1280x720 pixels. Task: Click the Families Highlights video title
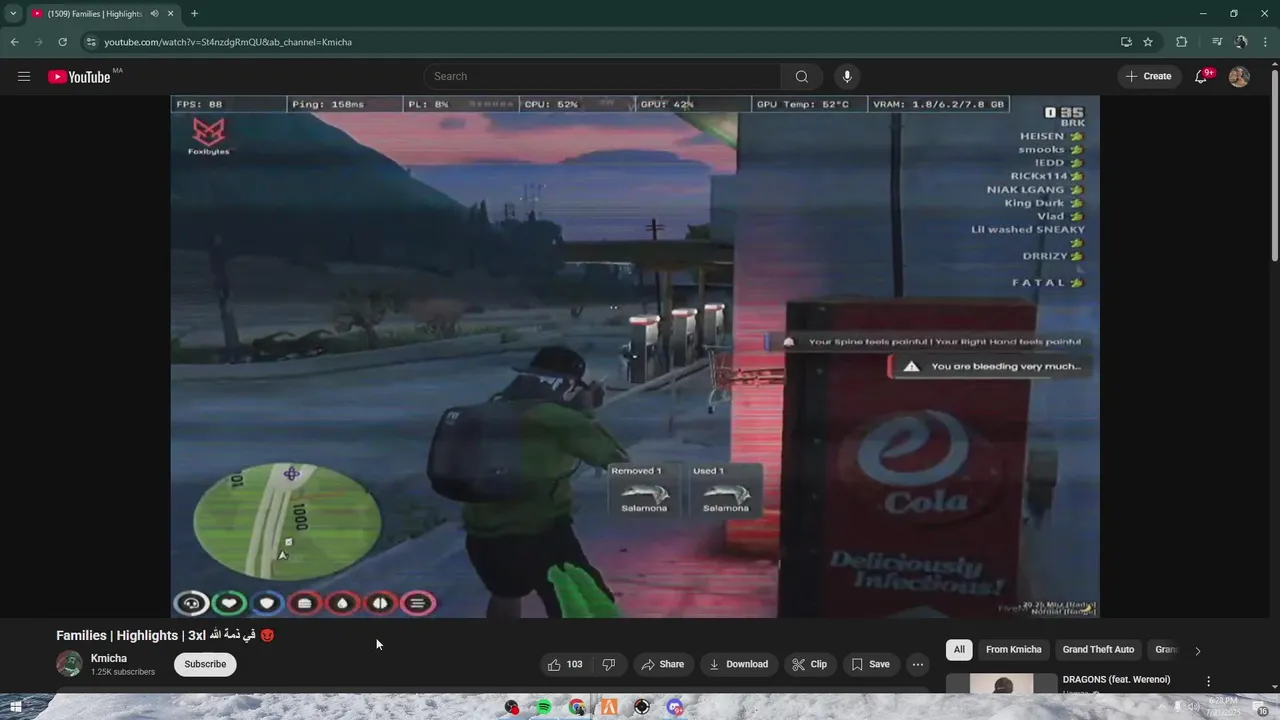coord(165,635)
